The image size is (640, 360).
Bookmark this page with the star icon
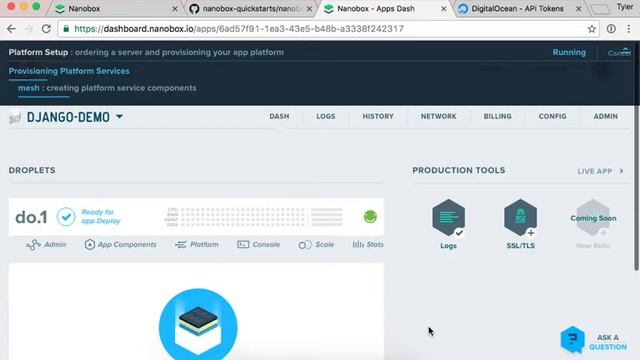(x=591, y=29)
